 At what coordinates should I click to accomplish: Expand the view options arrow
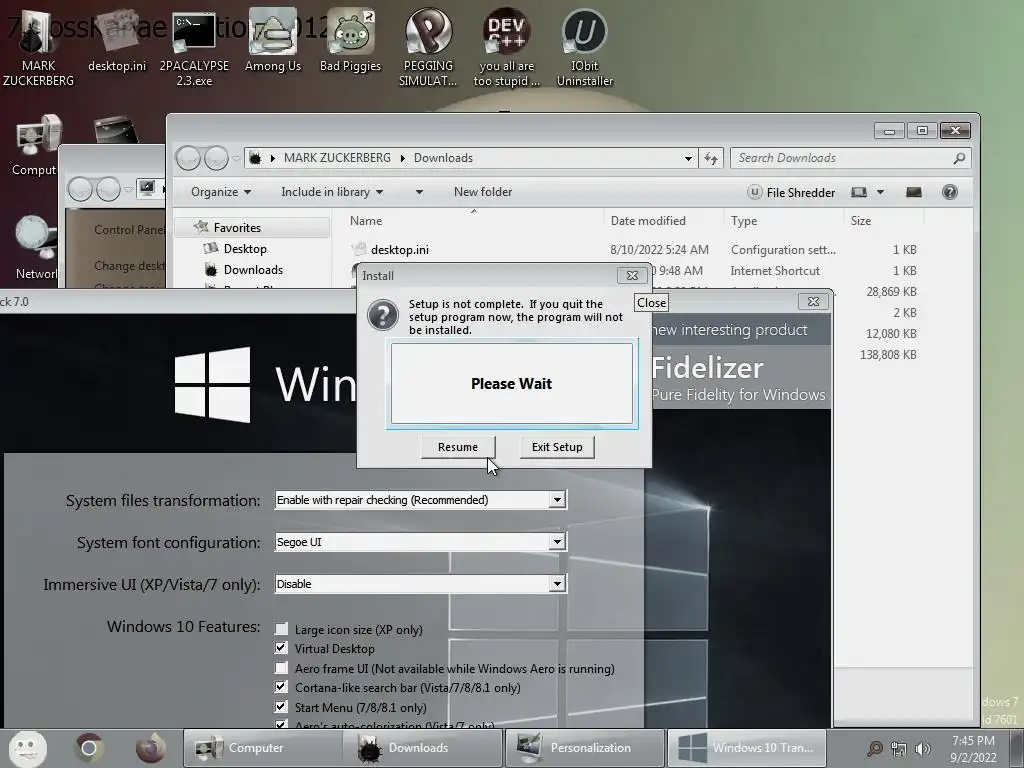point(880,192)
